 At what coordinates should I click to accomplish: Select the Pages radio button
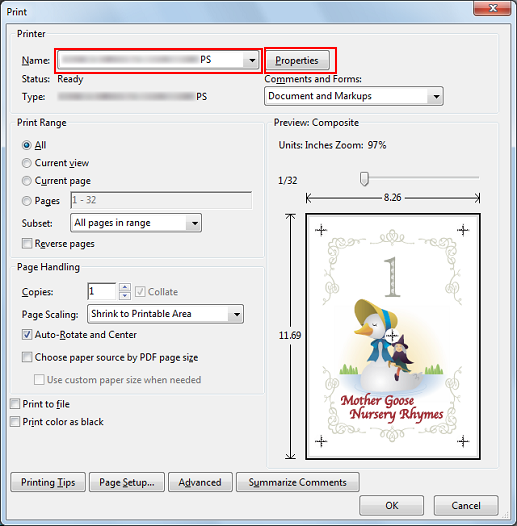[27, 201]
